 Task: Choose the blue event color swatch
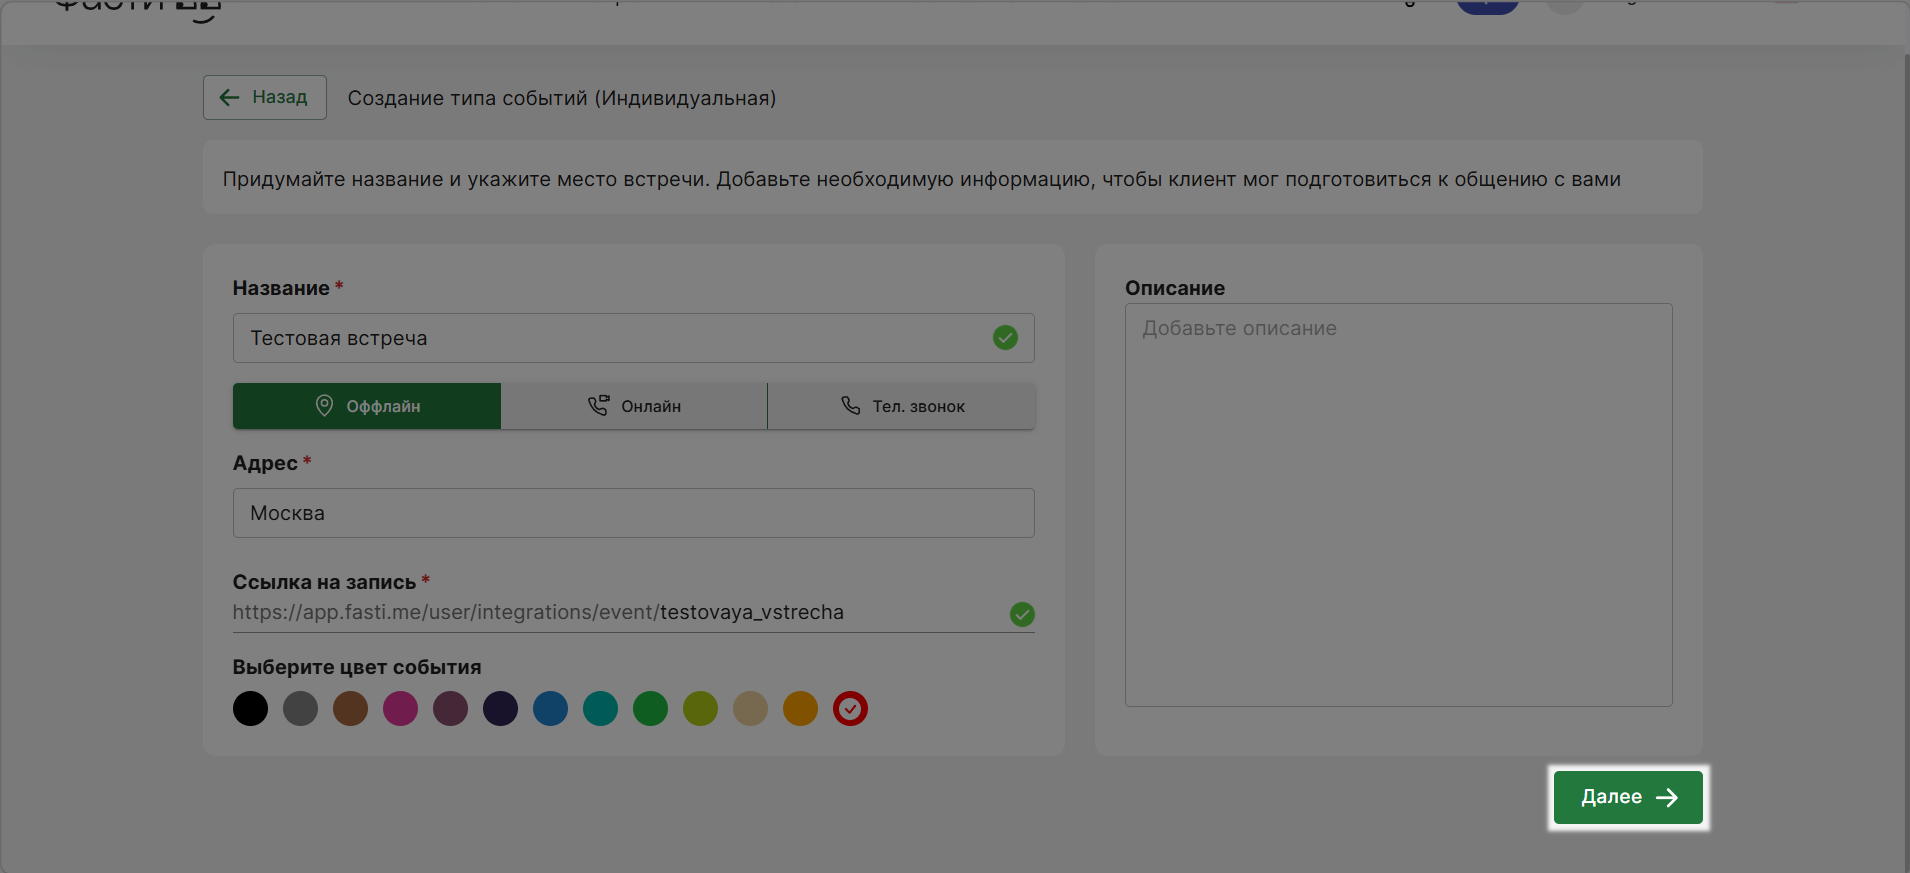point(550,709)
